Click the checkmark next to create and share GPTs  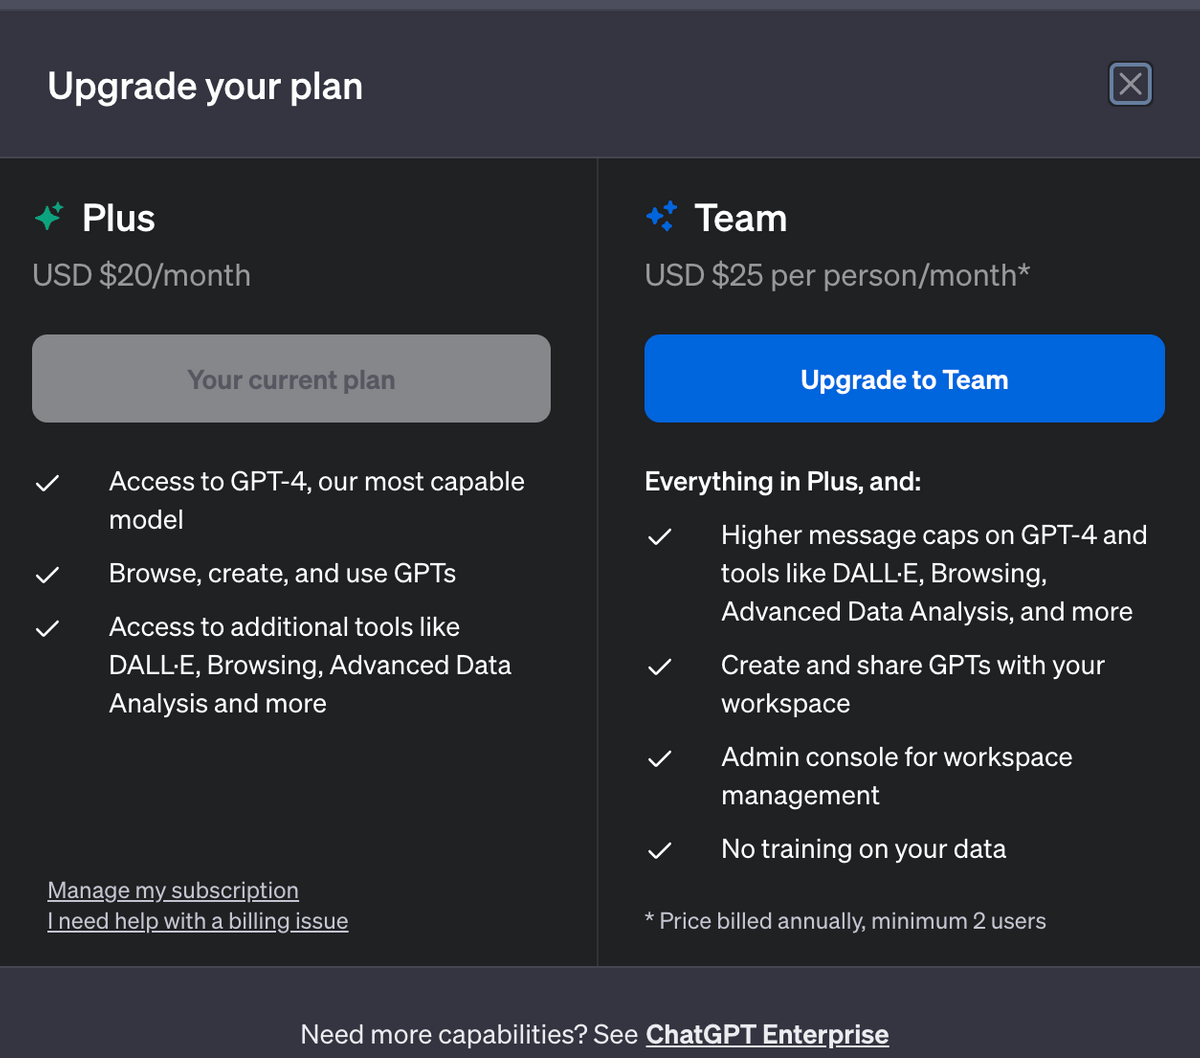[659, 666]
